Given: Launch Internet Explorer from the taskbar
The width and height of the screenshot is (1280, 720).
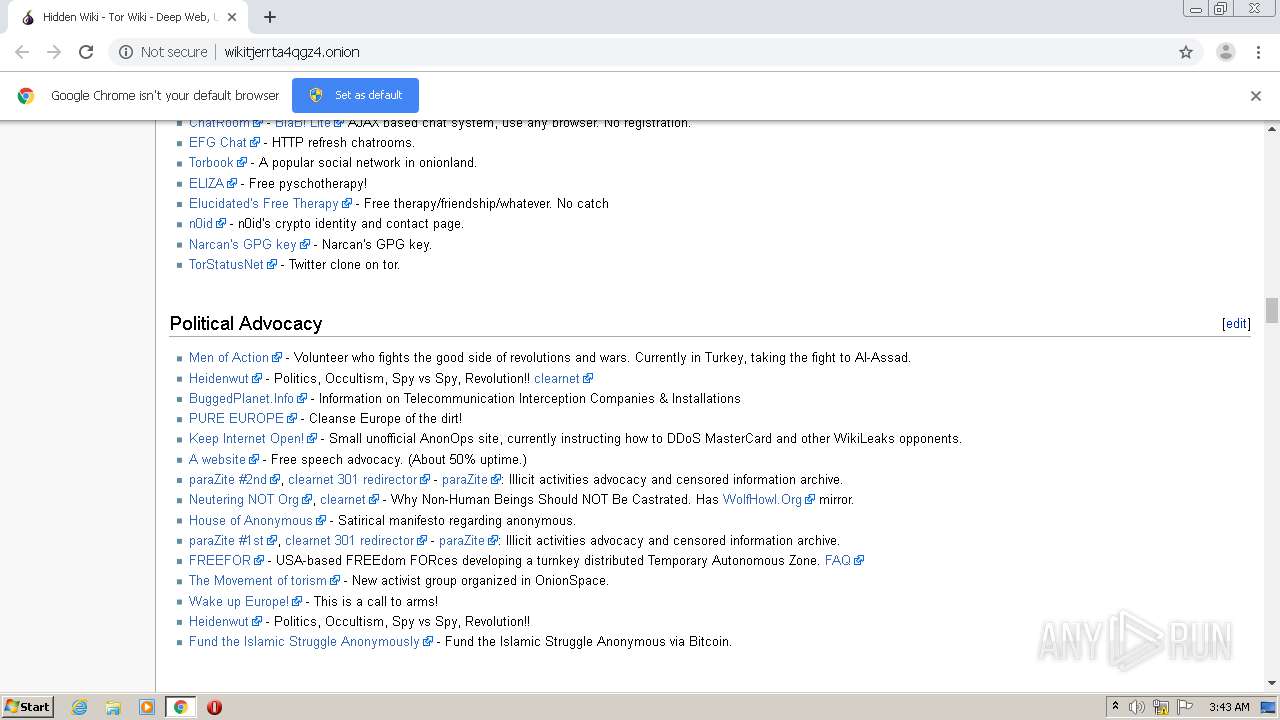Looking at the screenshot, I should [x=80, y=707].
